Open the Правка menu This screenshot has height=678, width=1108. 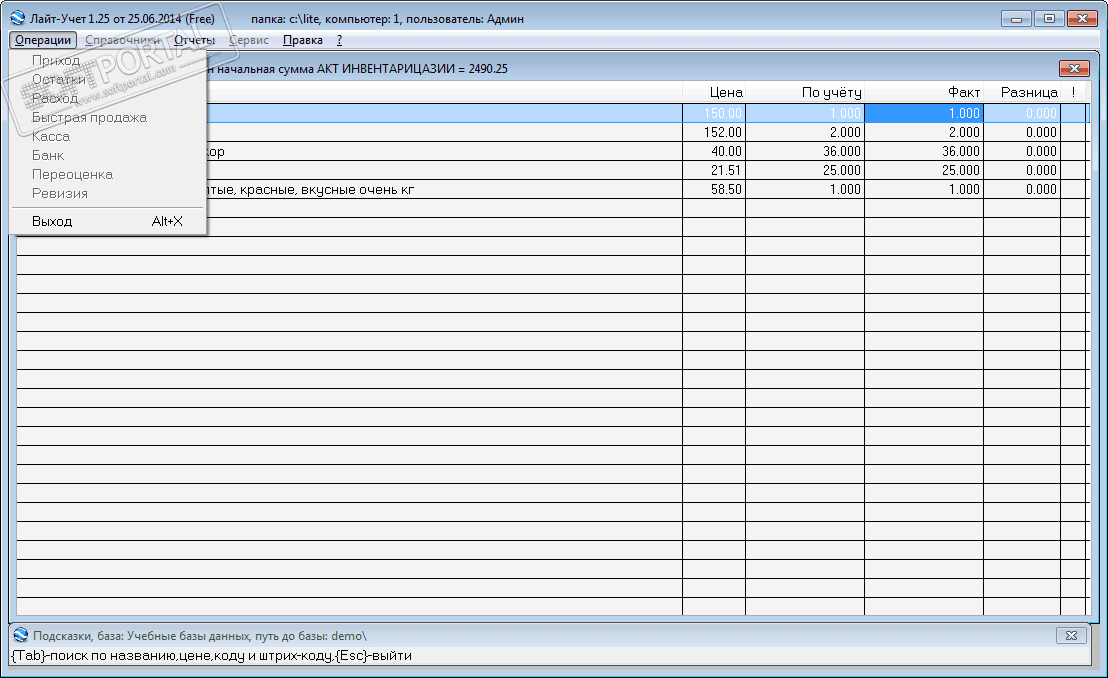(302, 40)
